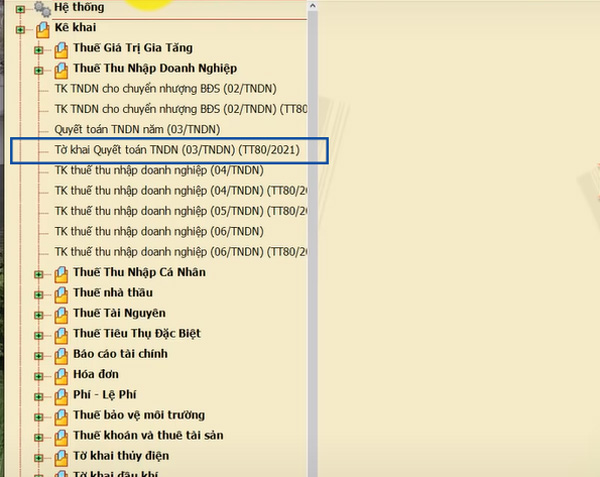The image size is (600, 477).
Task: Click the Kê khai folder icon
Action: click(x=42, y=29)
